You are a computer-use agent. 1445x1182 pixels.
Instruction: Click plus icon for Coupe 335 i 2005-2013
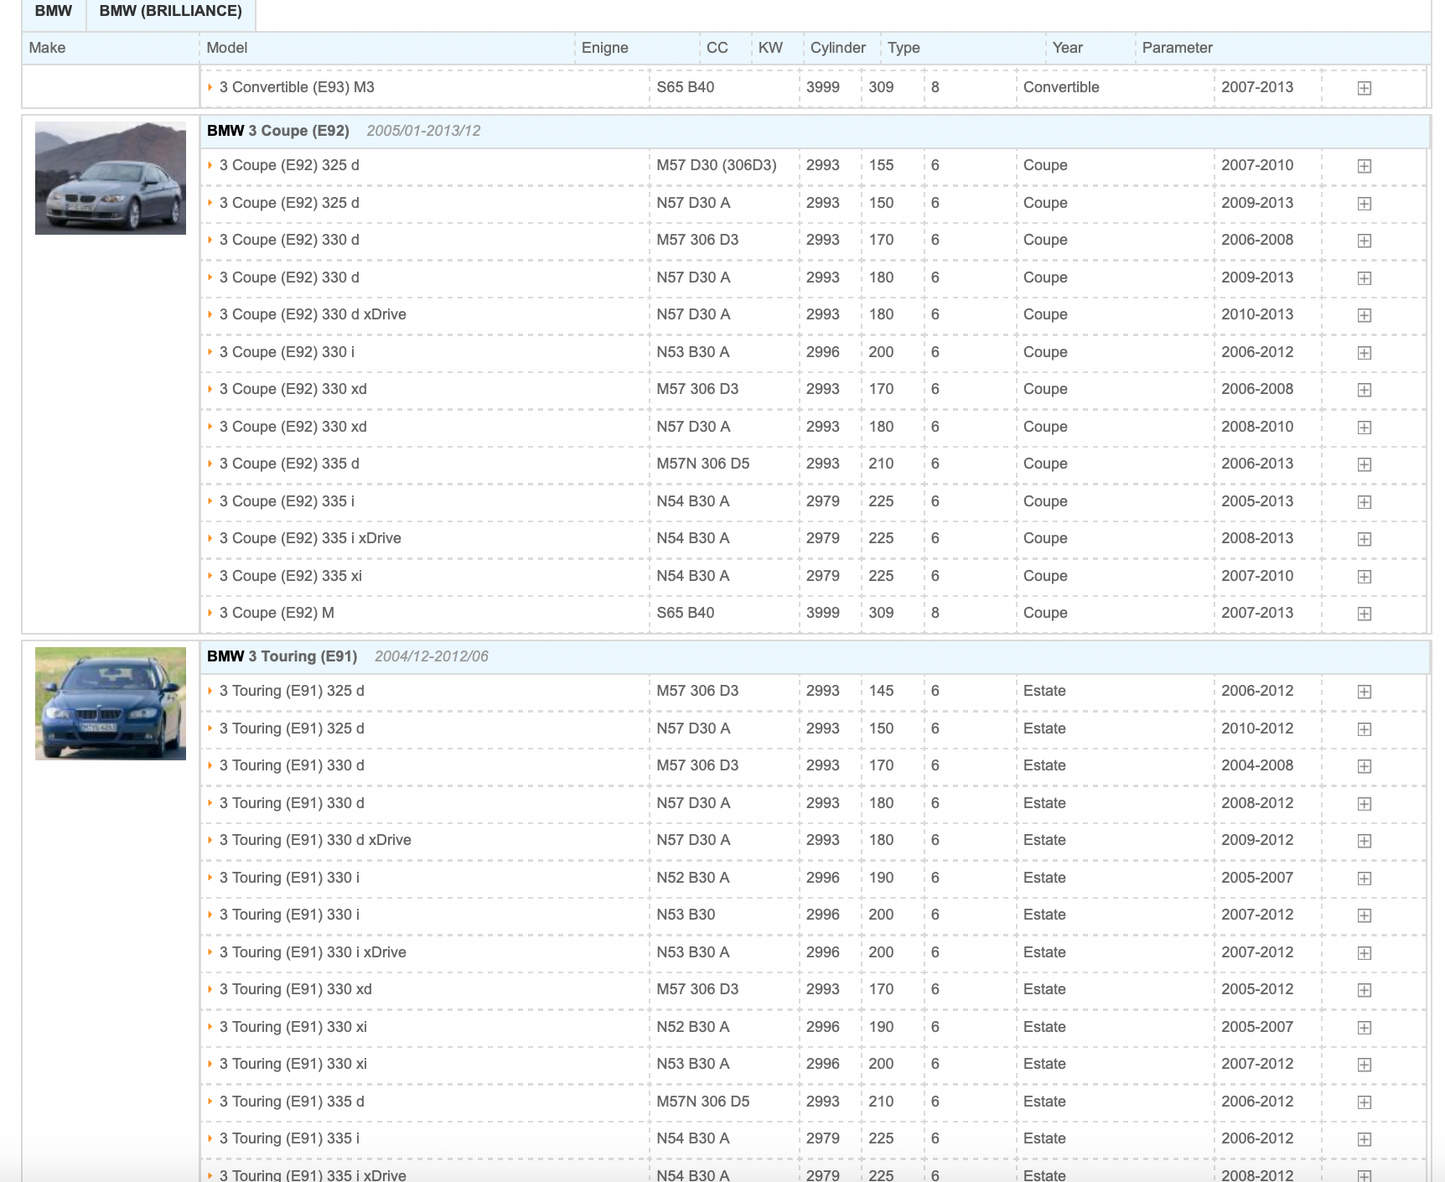tap(1364, 502)
